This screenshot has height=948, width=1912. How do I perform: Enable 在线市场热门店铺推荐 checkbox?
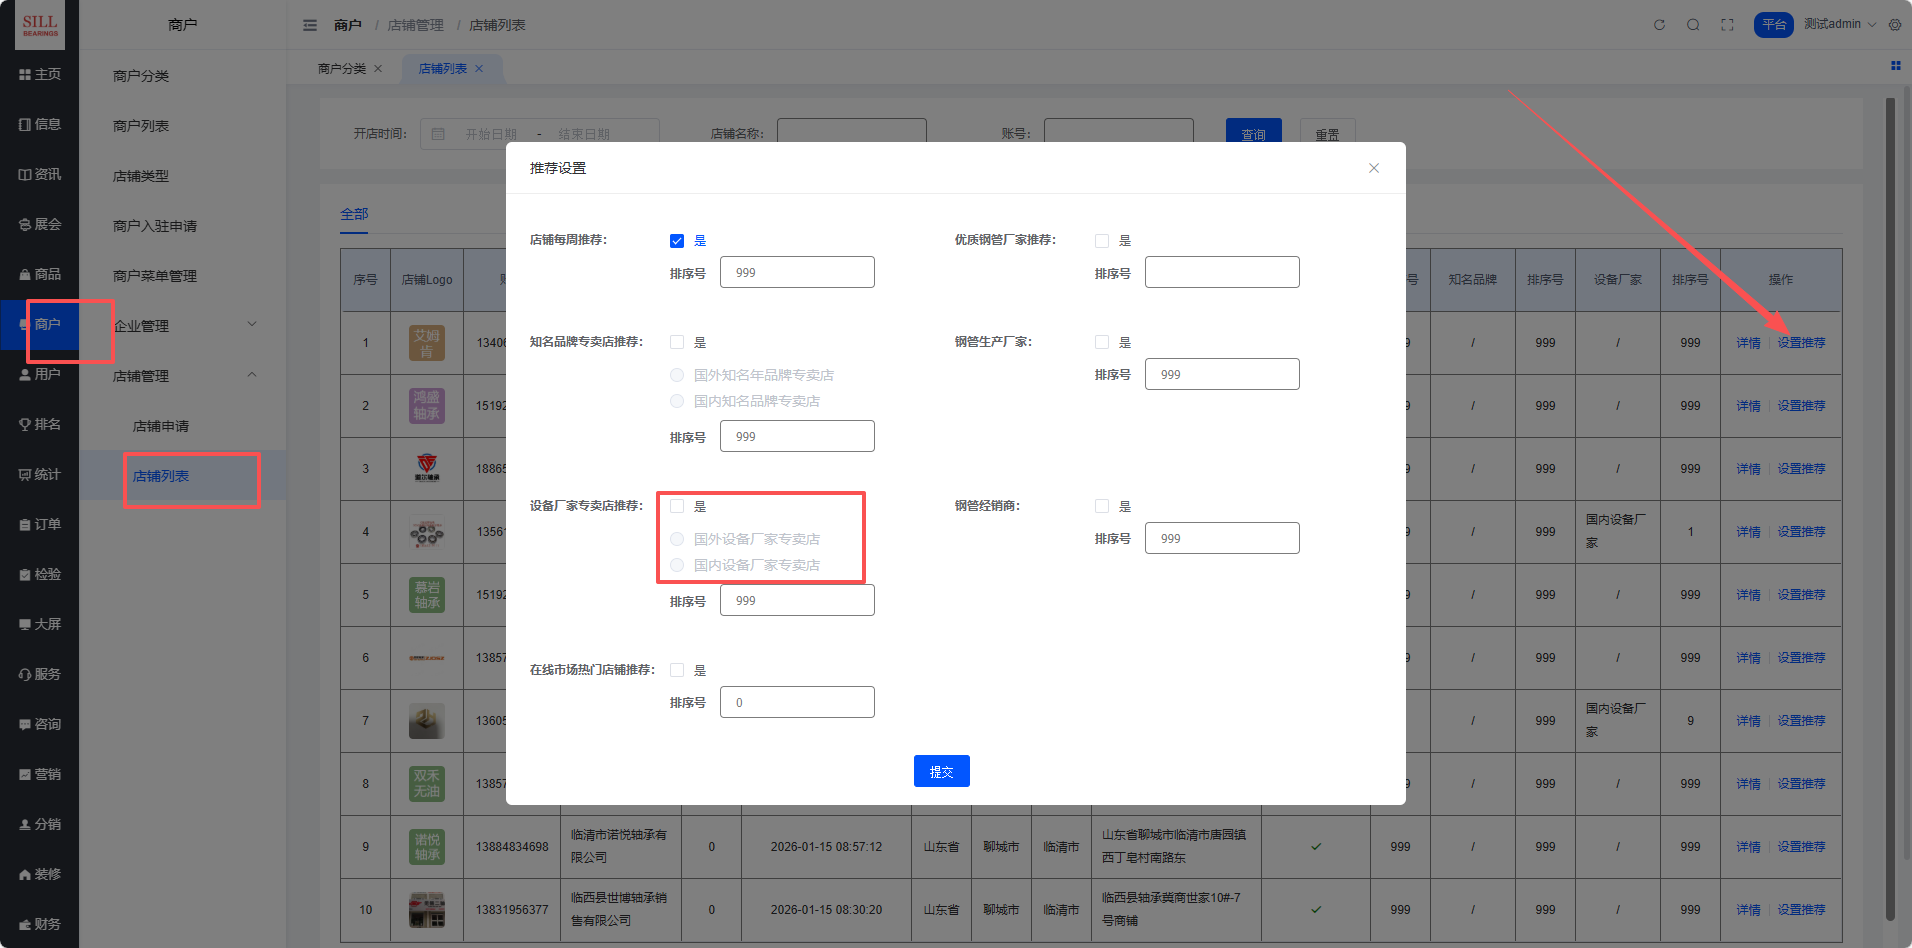click(x=677, y=671)
